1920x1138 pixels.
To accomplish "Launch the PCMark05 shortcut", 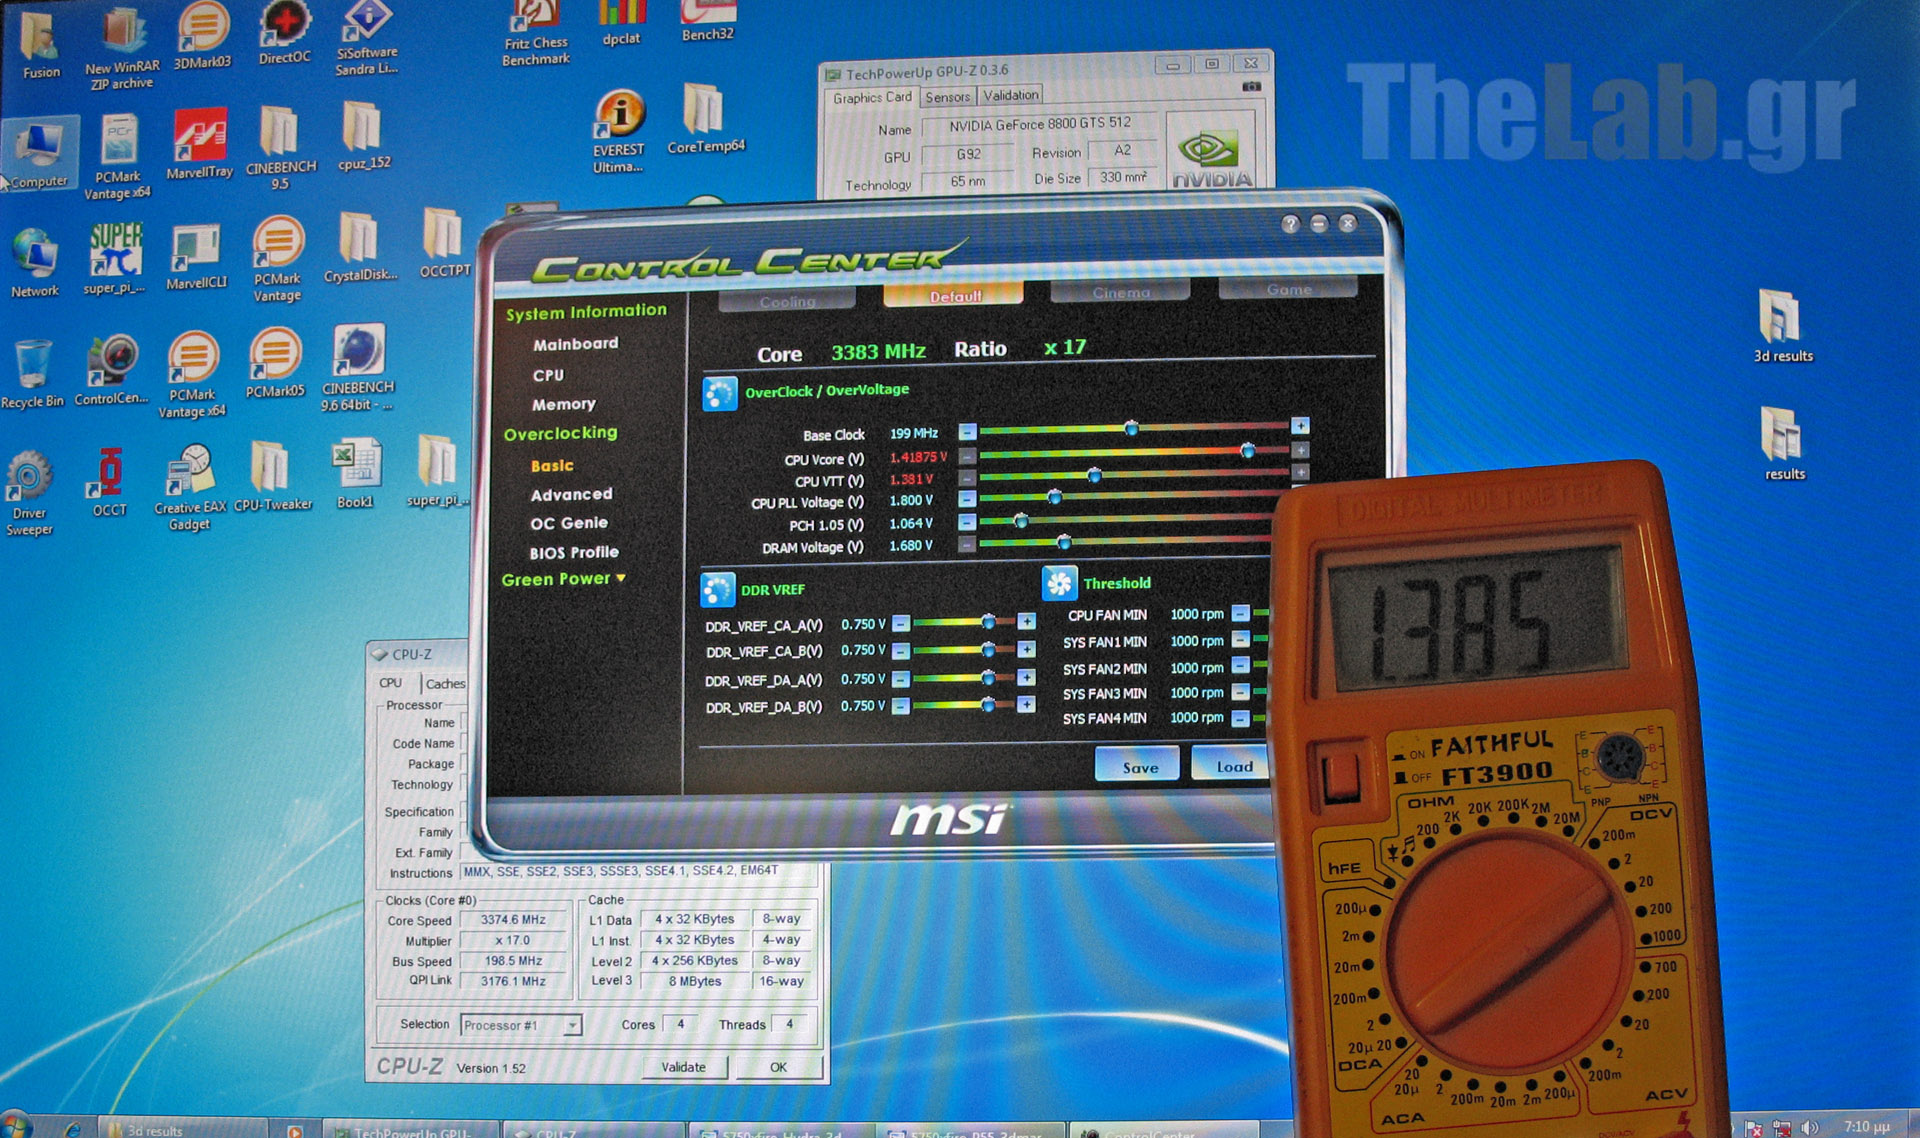I will [275, 363].
